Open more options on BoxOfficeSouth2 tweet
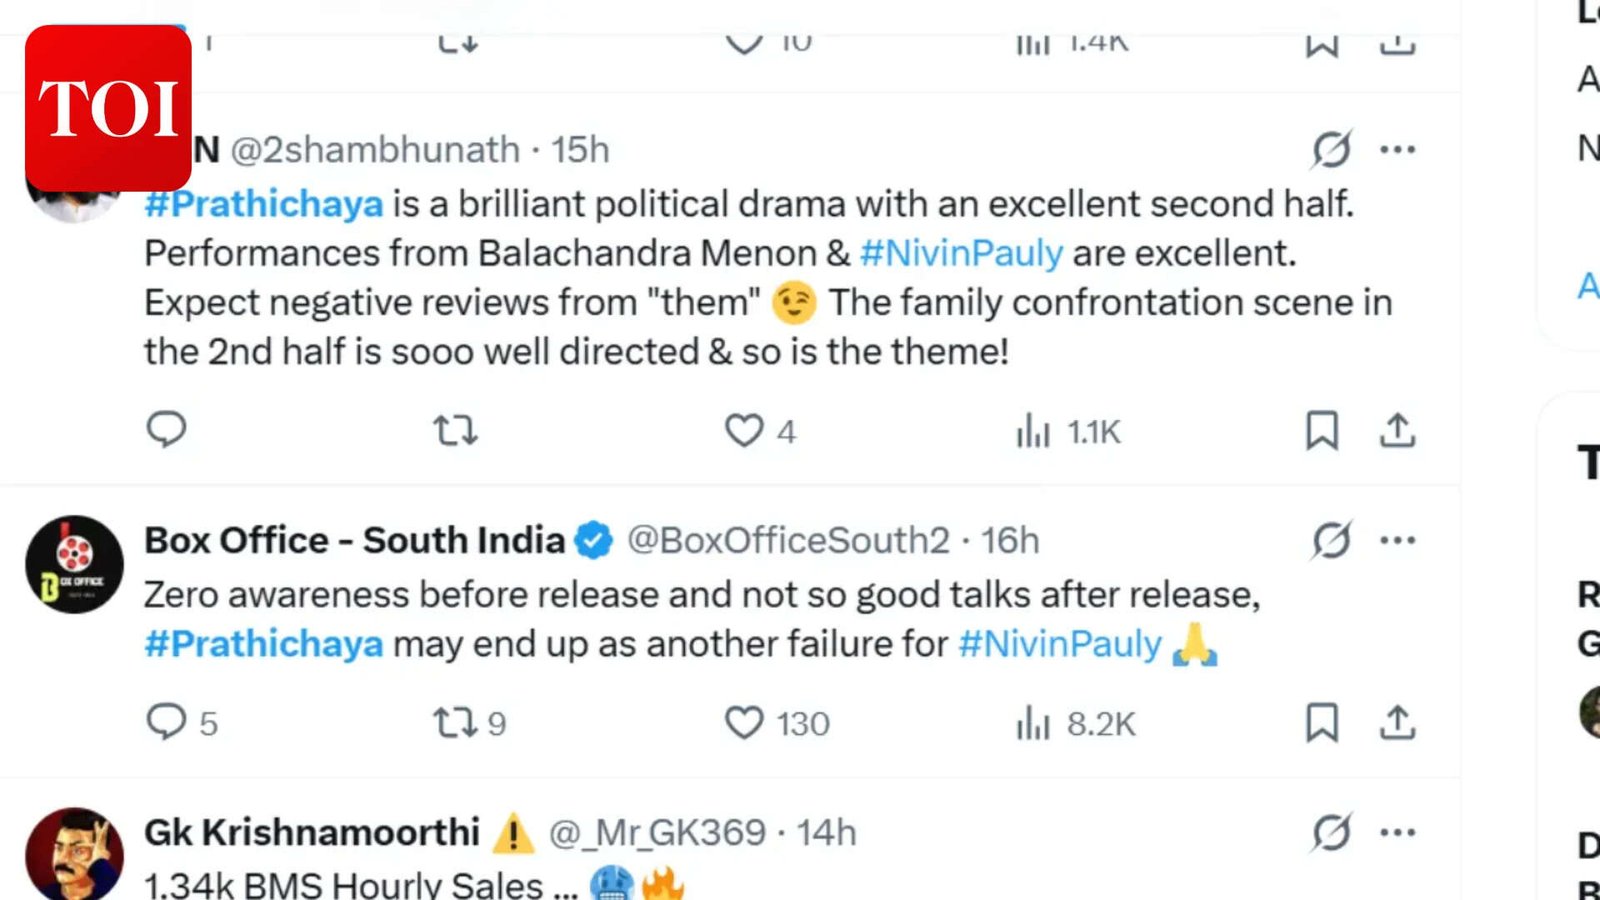Screen dimensions: 1600x900 tap(1397, 540)
